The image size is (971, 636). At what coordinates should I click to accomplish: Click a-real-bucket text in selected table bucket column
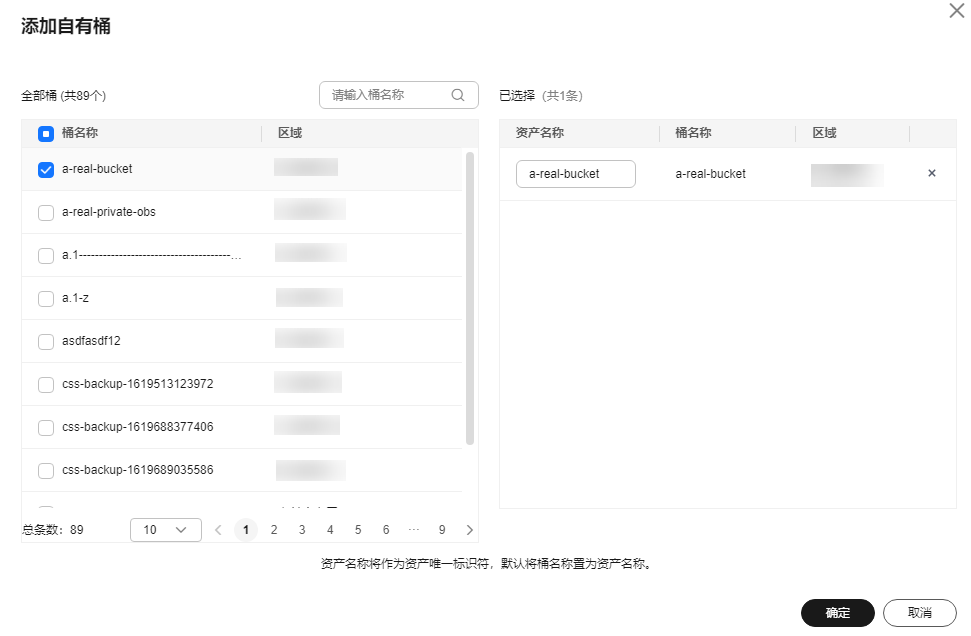[710, 174]
